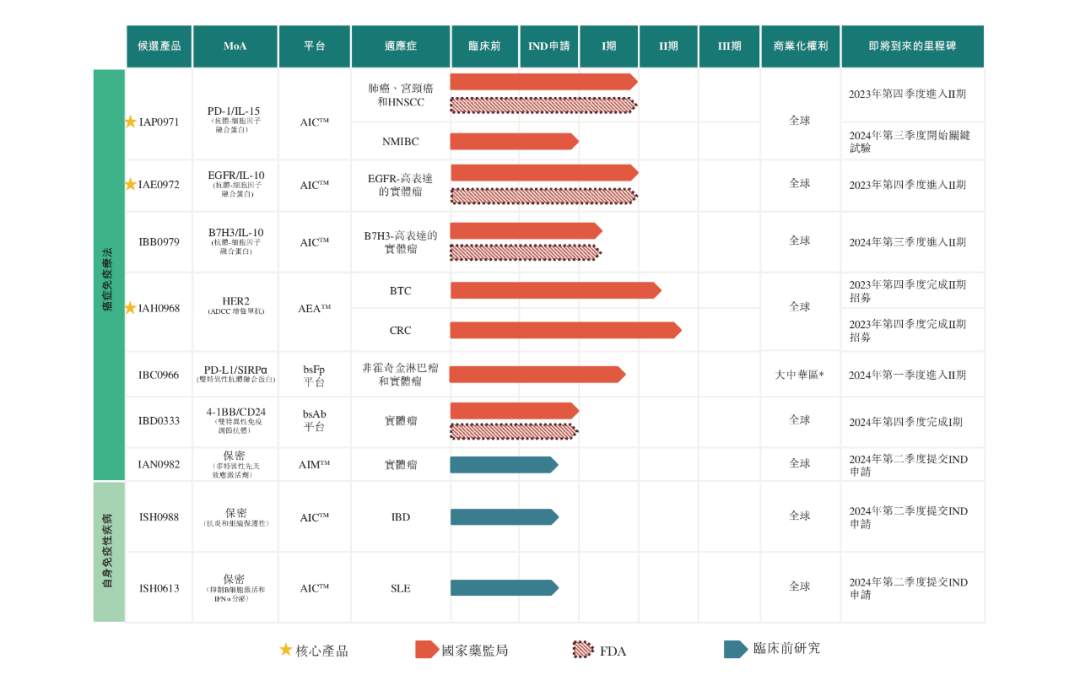The width and height of the screenshot is (1080, 686).
Task: Click the CRC red progress bar
Action: click(565, 330)
